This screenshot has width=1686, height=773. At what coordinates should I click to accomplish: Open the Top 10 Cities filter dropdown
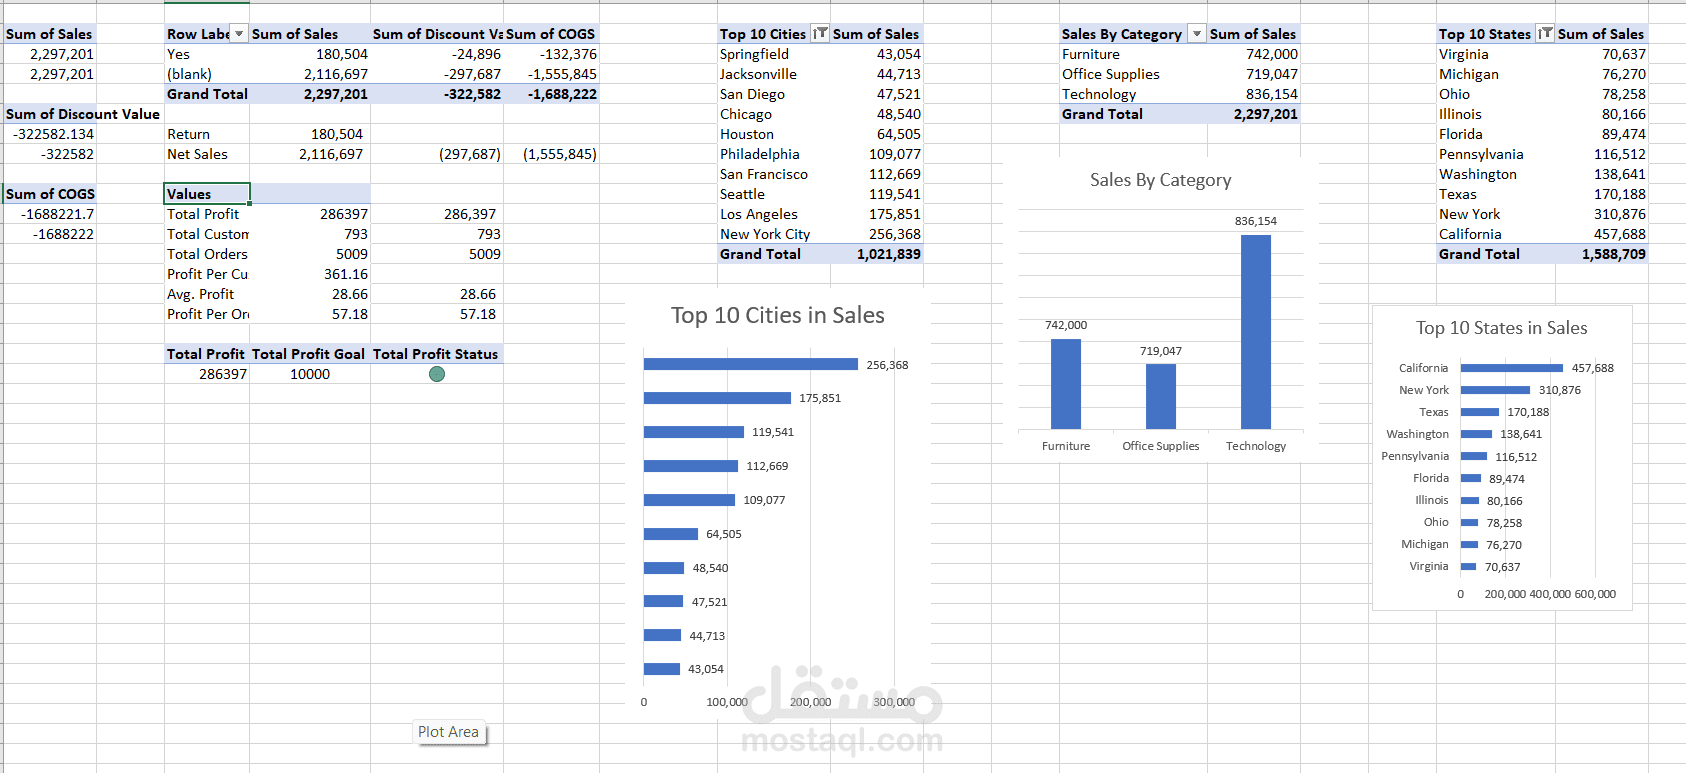820,34
